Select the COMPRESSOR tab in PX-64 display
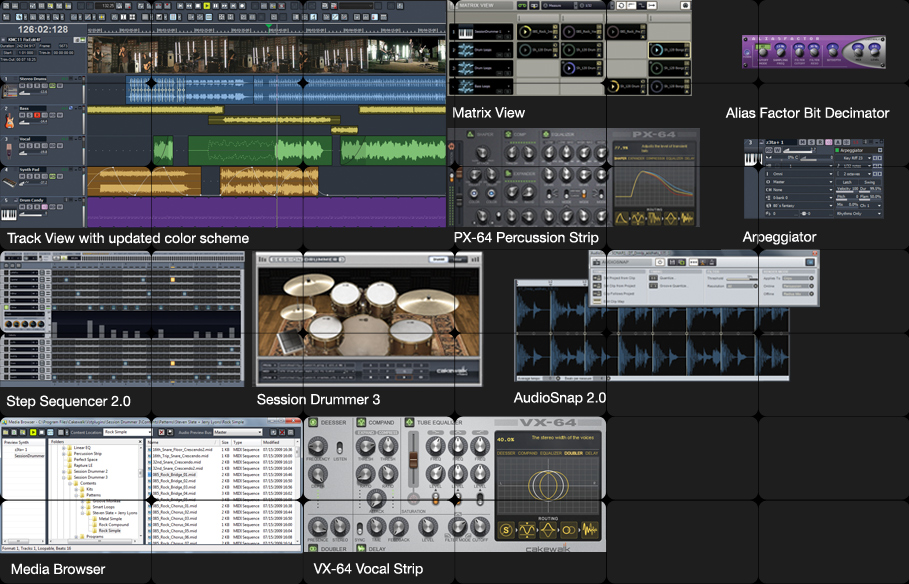The width and height of the screenshot is (909, 584). click(653, 158)
